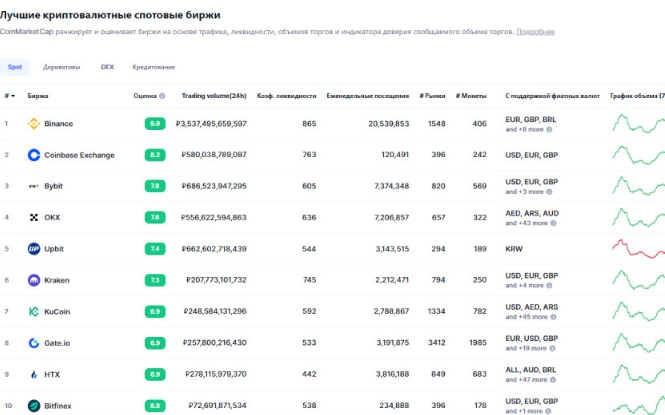The width and height of the screenshot is (665, 415).
Task: Open the HTX exchange link
Action: click(52, 374)
